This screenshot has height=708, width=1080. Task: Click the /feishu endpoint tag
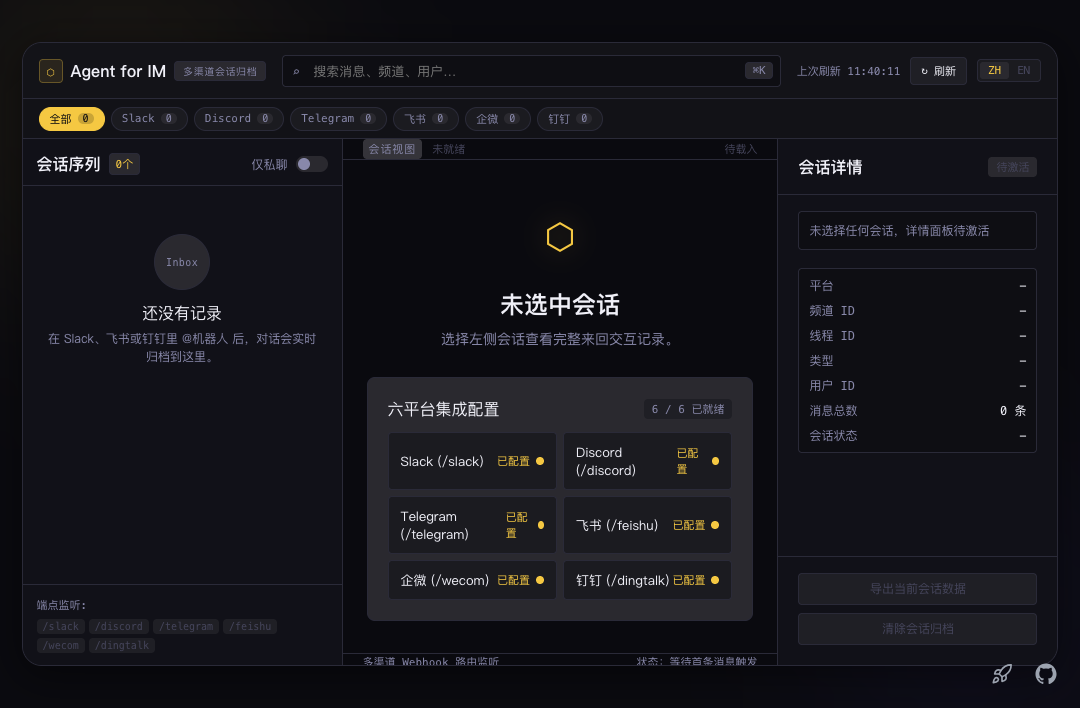(x=250, y=626)
